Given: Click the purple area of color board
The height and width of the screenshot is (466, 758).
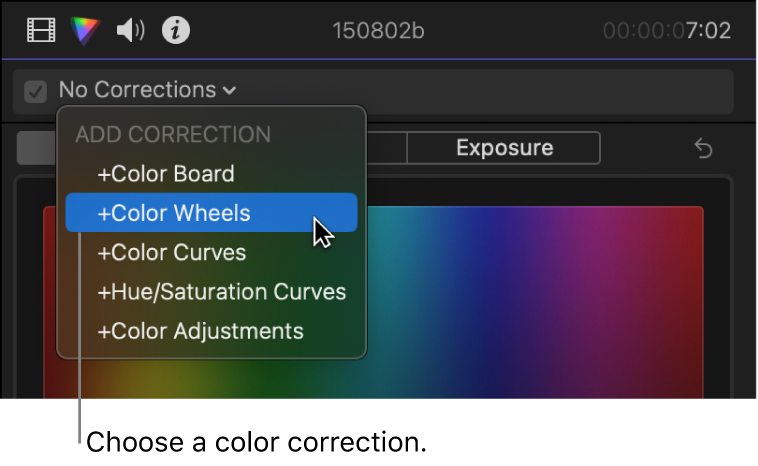Looking at the screenshot, I should (600, 260).
